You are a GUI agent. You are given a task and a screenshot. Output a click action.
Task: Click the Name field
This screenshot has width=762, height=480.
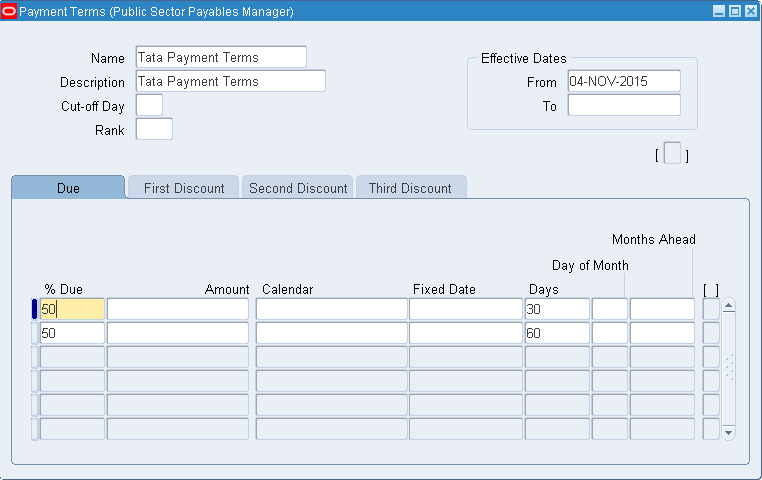(221, 57)
